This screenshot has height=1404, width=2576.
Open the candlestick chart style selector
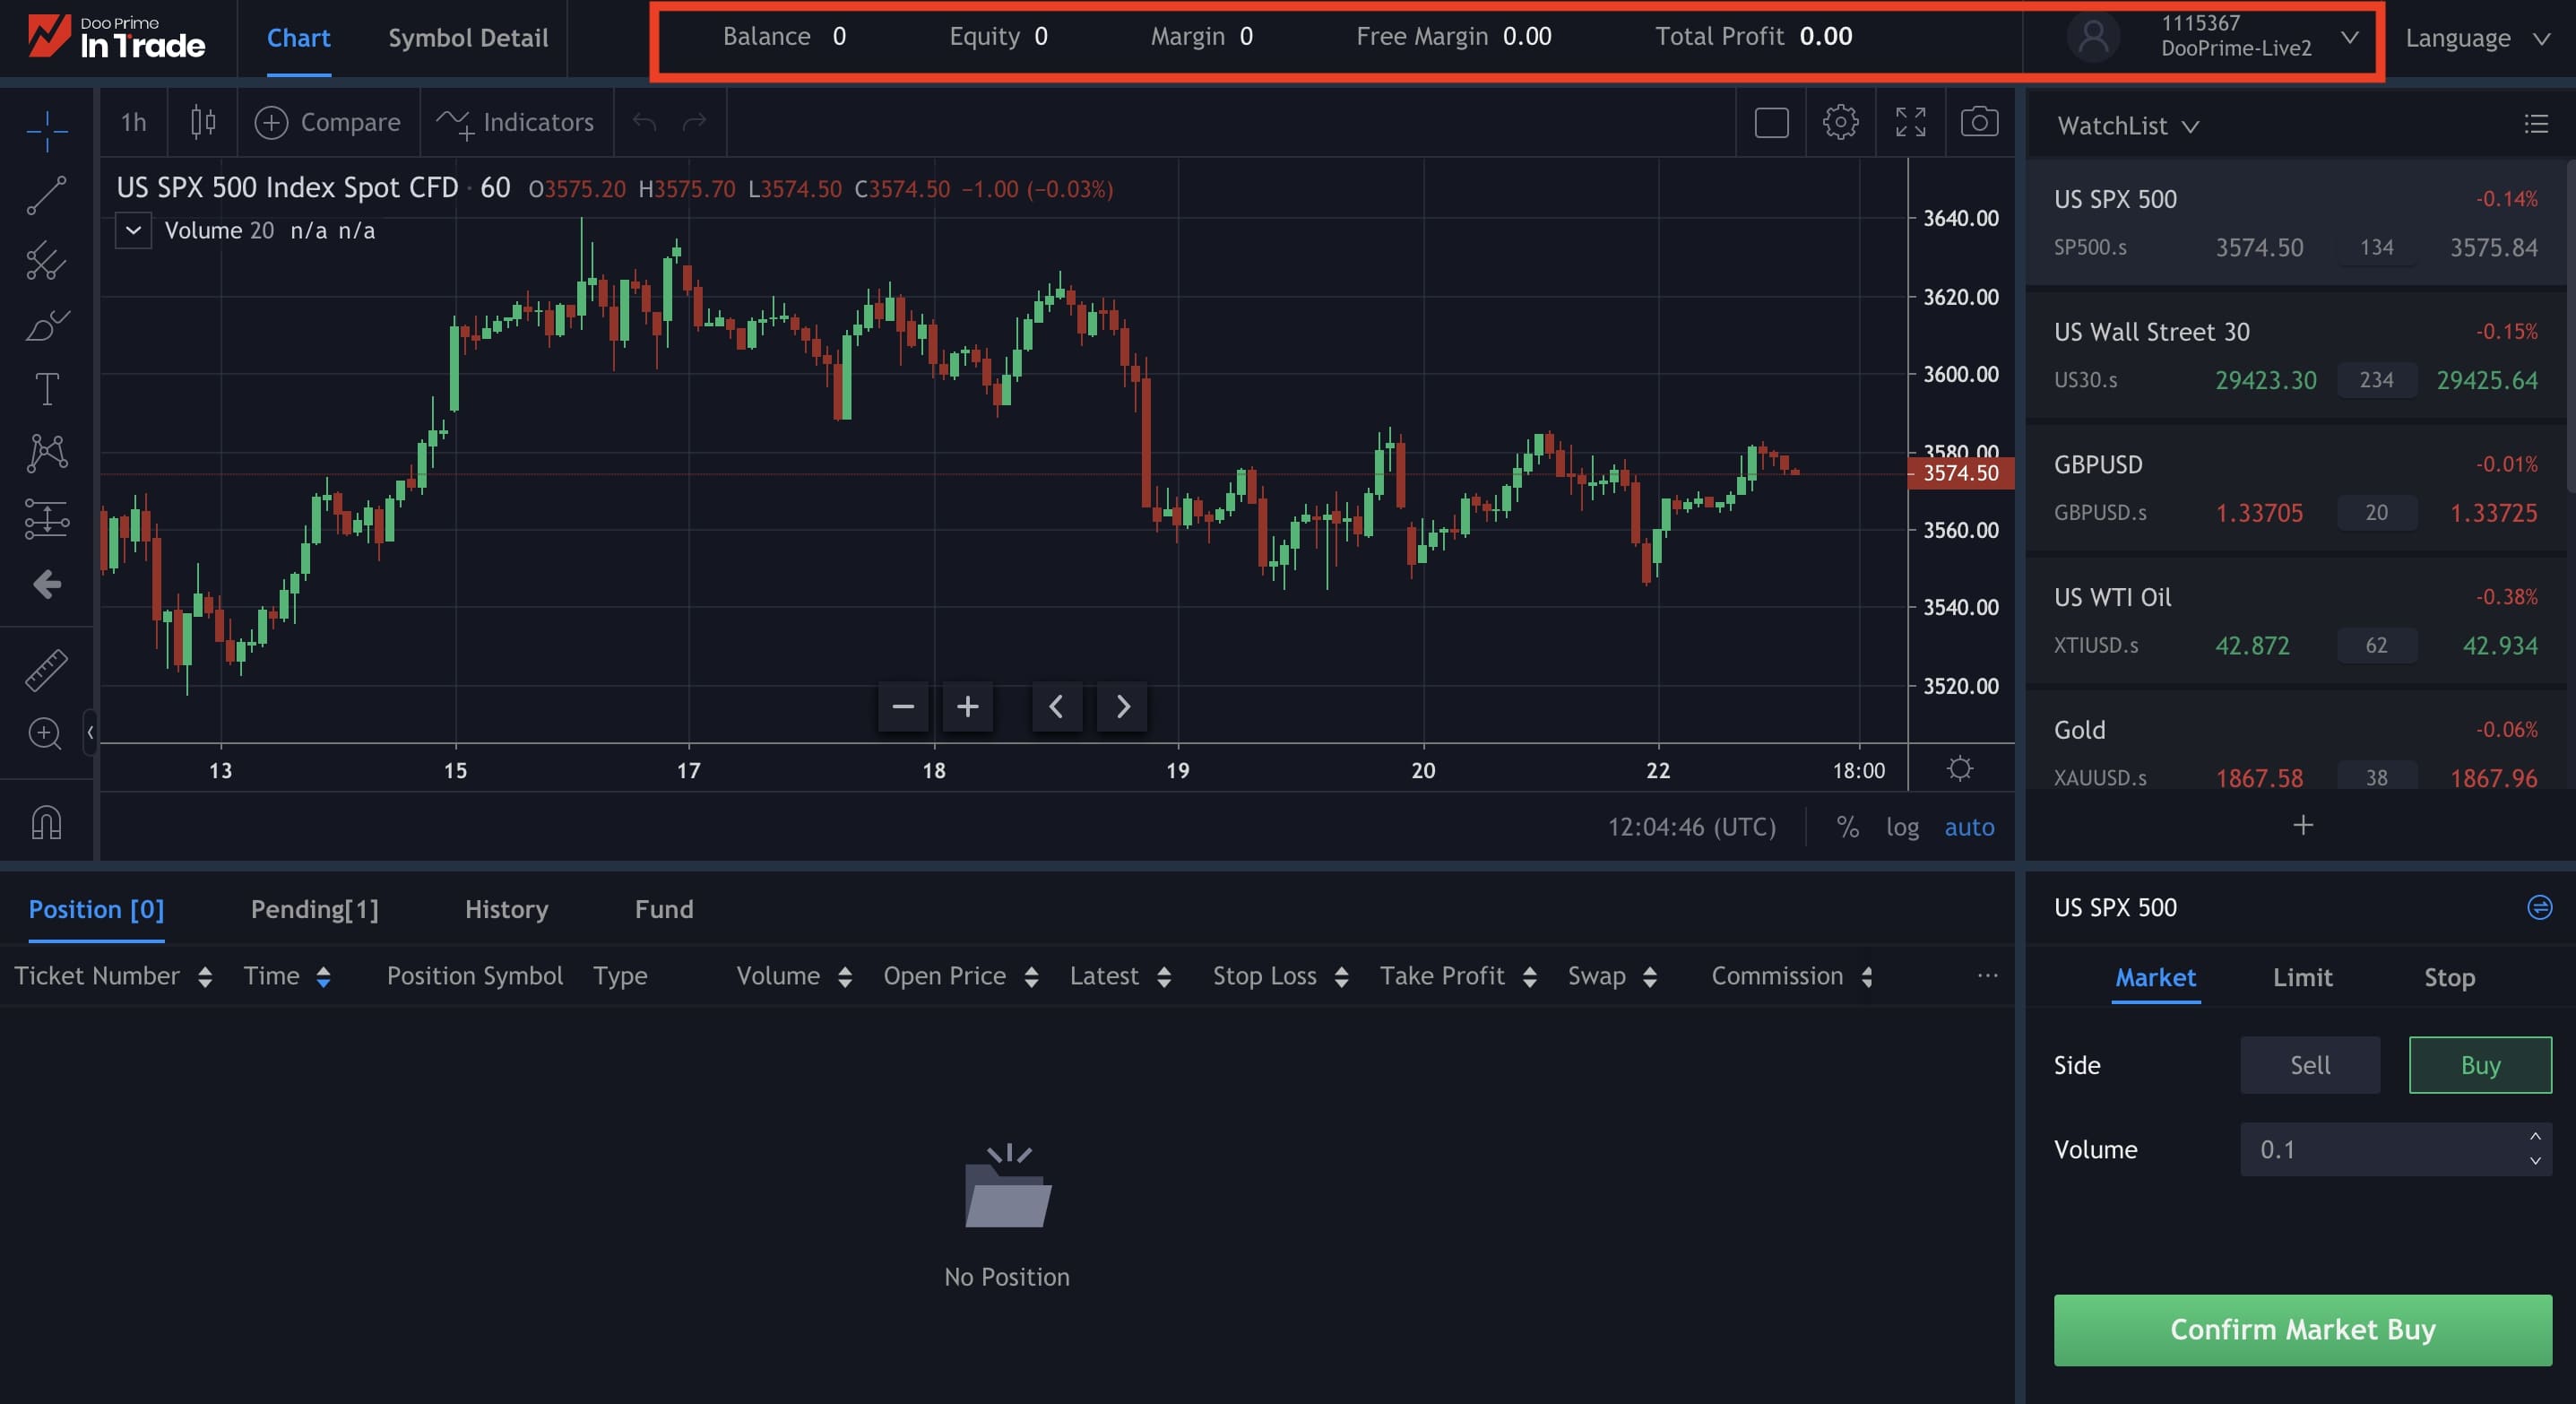203,122
